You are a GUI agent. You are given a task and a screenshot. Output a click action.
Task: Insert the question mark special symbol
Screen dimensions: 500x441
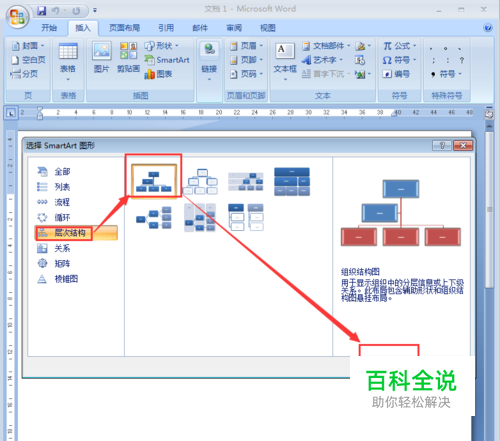(462, 60)
